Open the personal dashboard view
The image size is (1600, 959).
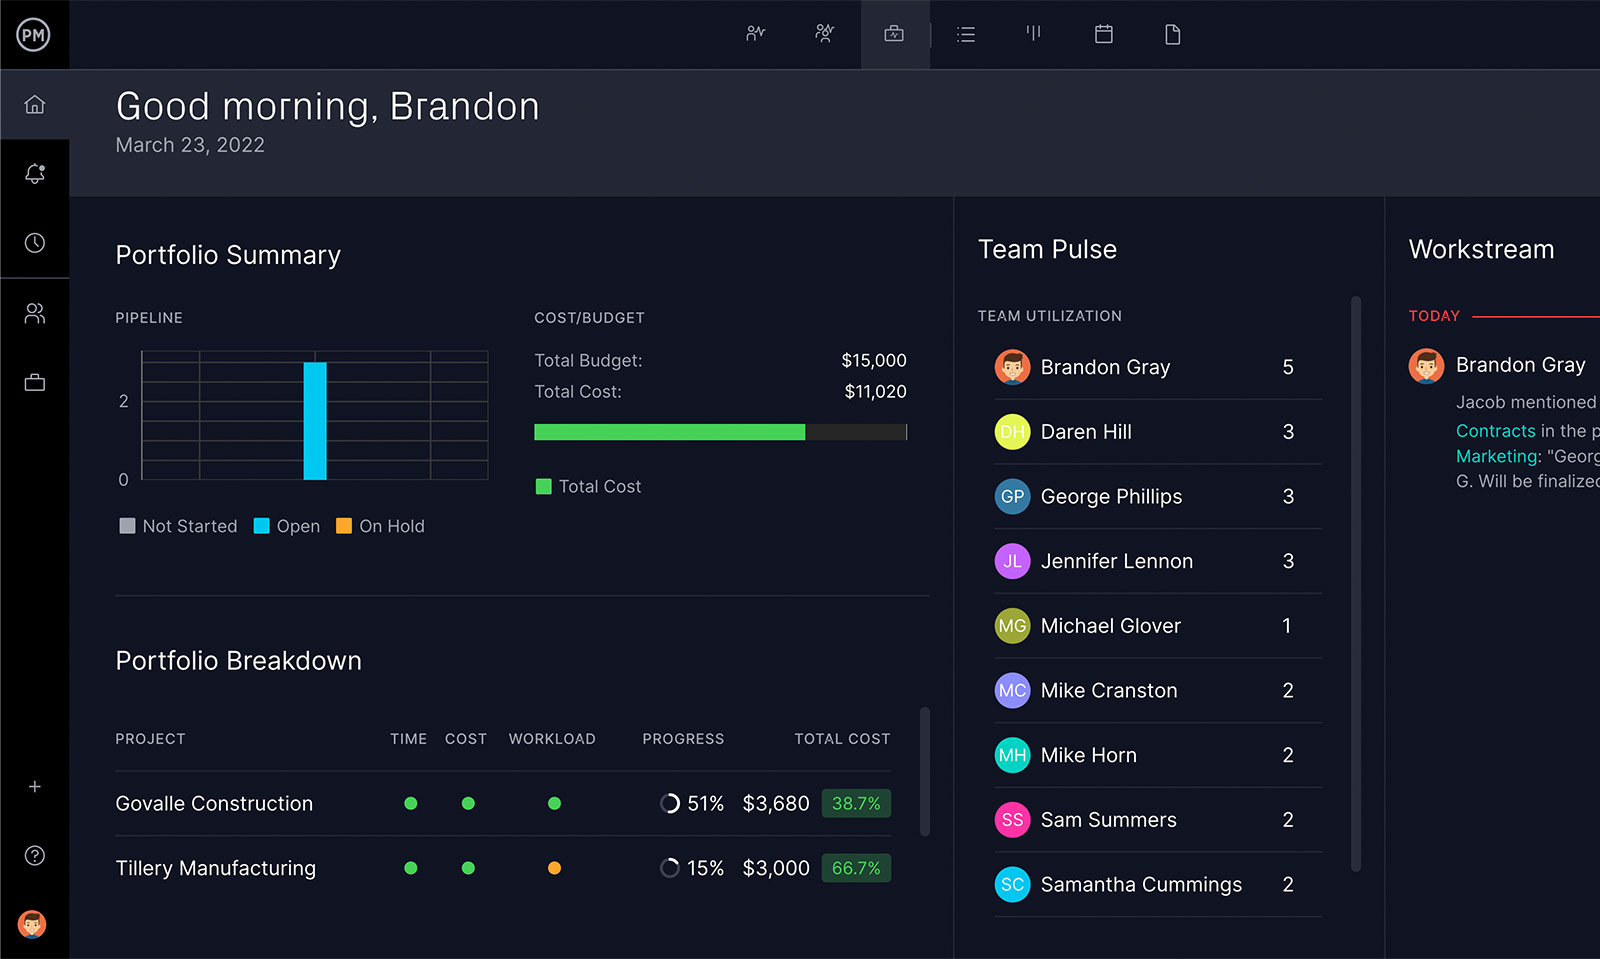[x=755, y=34]
